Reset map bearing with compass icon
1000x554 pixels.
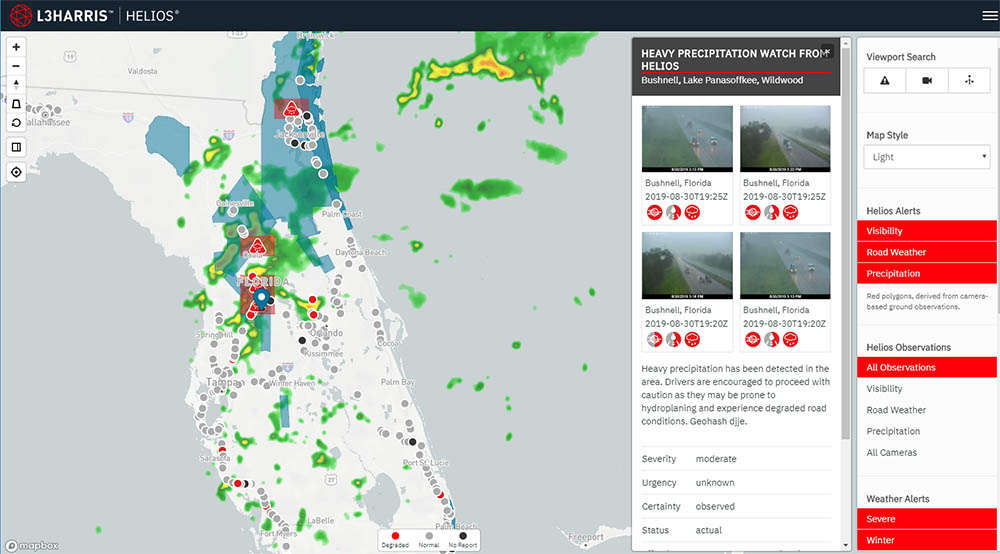[16, 84]
